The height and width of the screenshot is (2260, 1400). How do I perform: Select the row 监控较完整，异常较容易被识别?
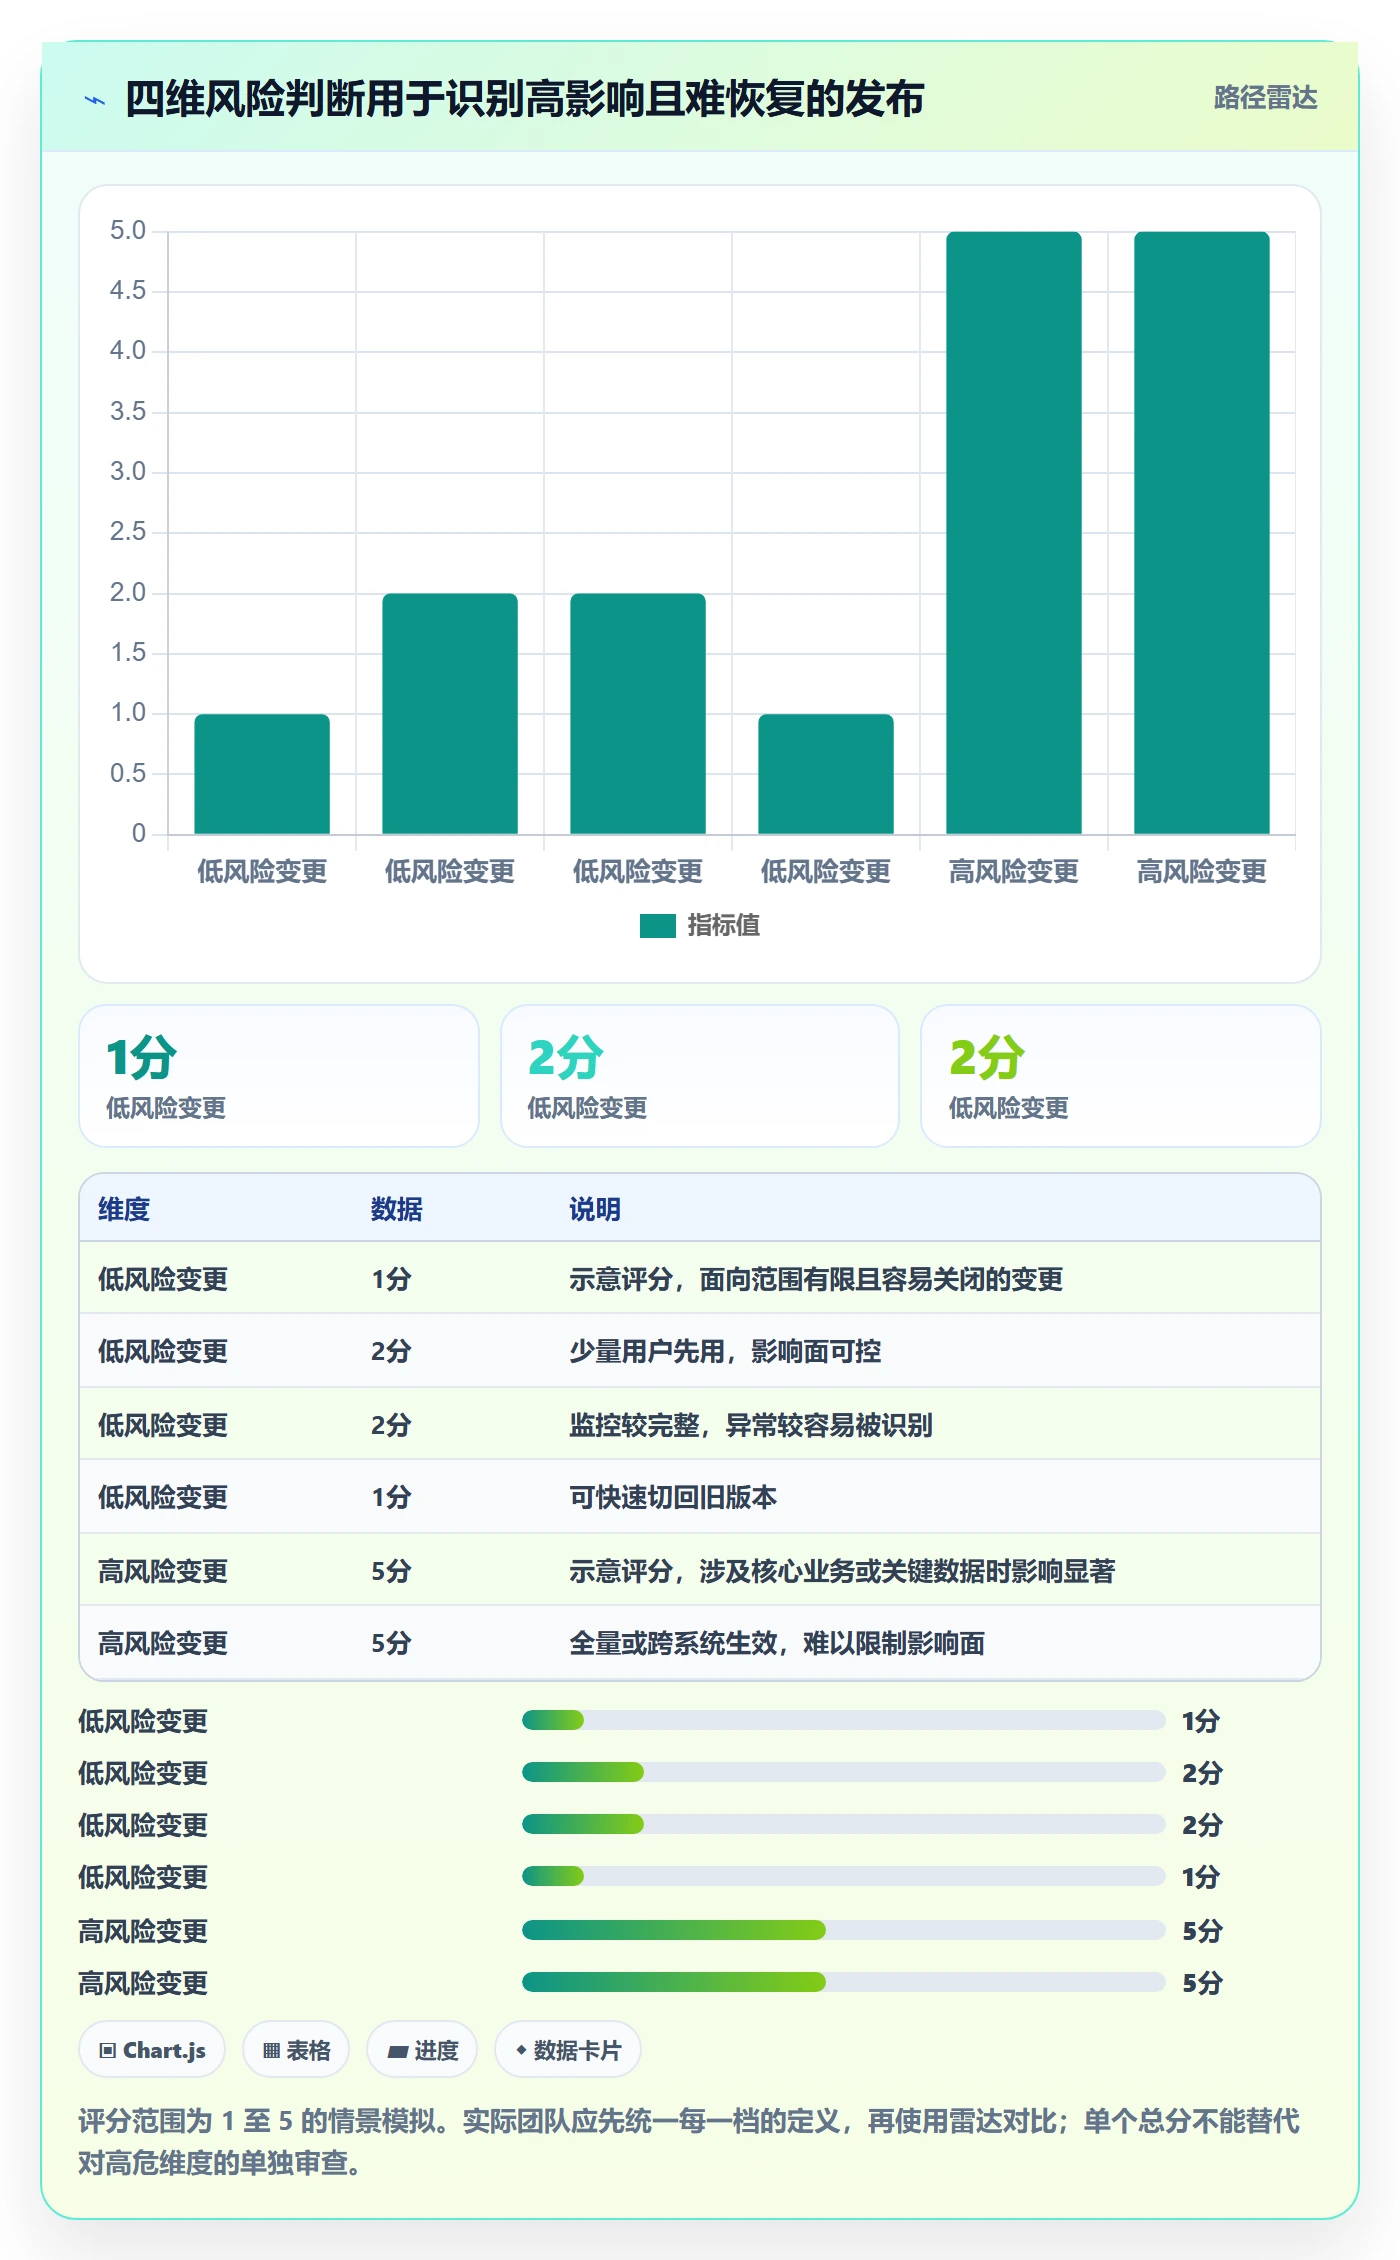700,1424
